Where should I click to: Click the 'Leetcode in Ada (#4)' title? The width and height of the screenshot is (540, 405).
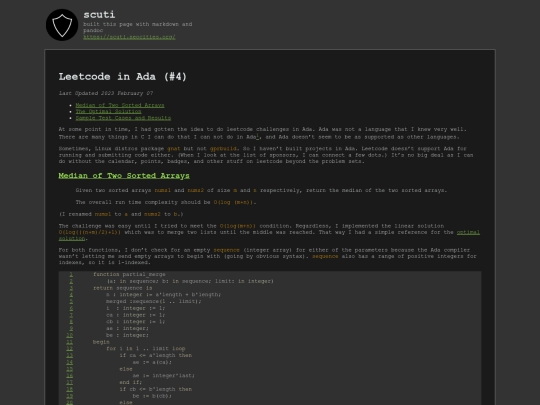pyautogui.click(x=123, y=76)
